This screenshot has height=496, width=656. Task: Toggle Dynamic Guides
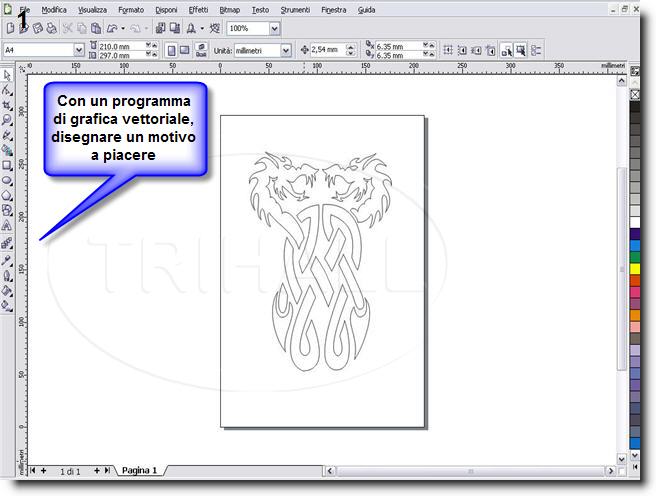(x=491, y=51)
